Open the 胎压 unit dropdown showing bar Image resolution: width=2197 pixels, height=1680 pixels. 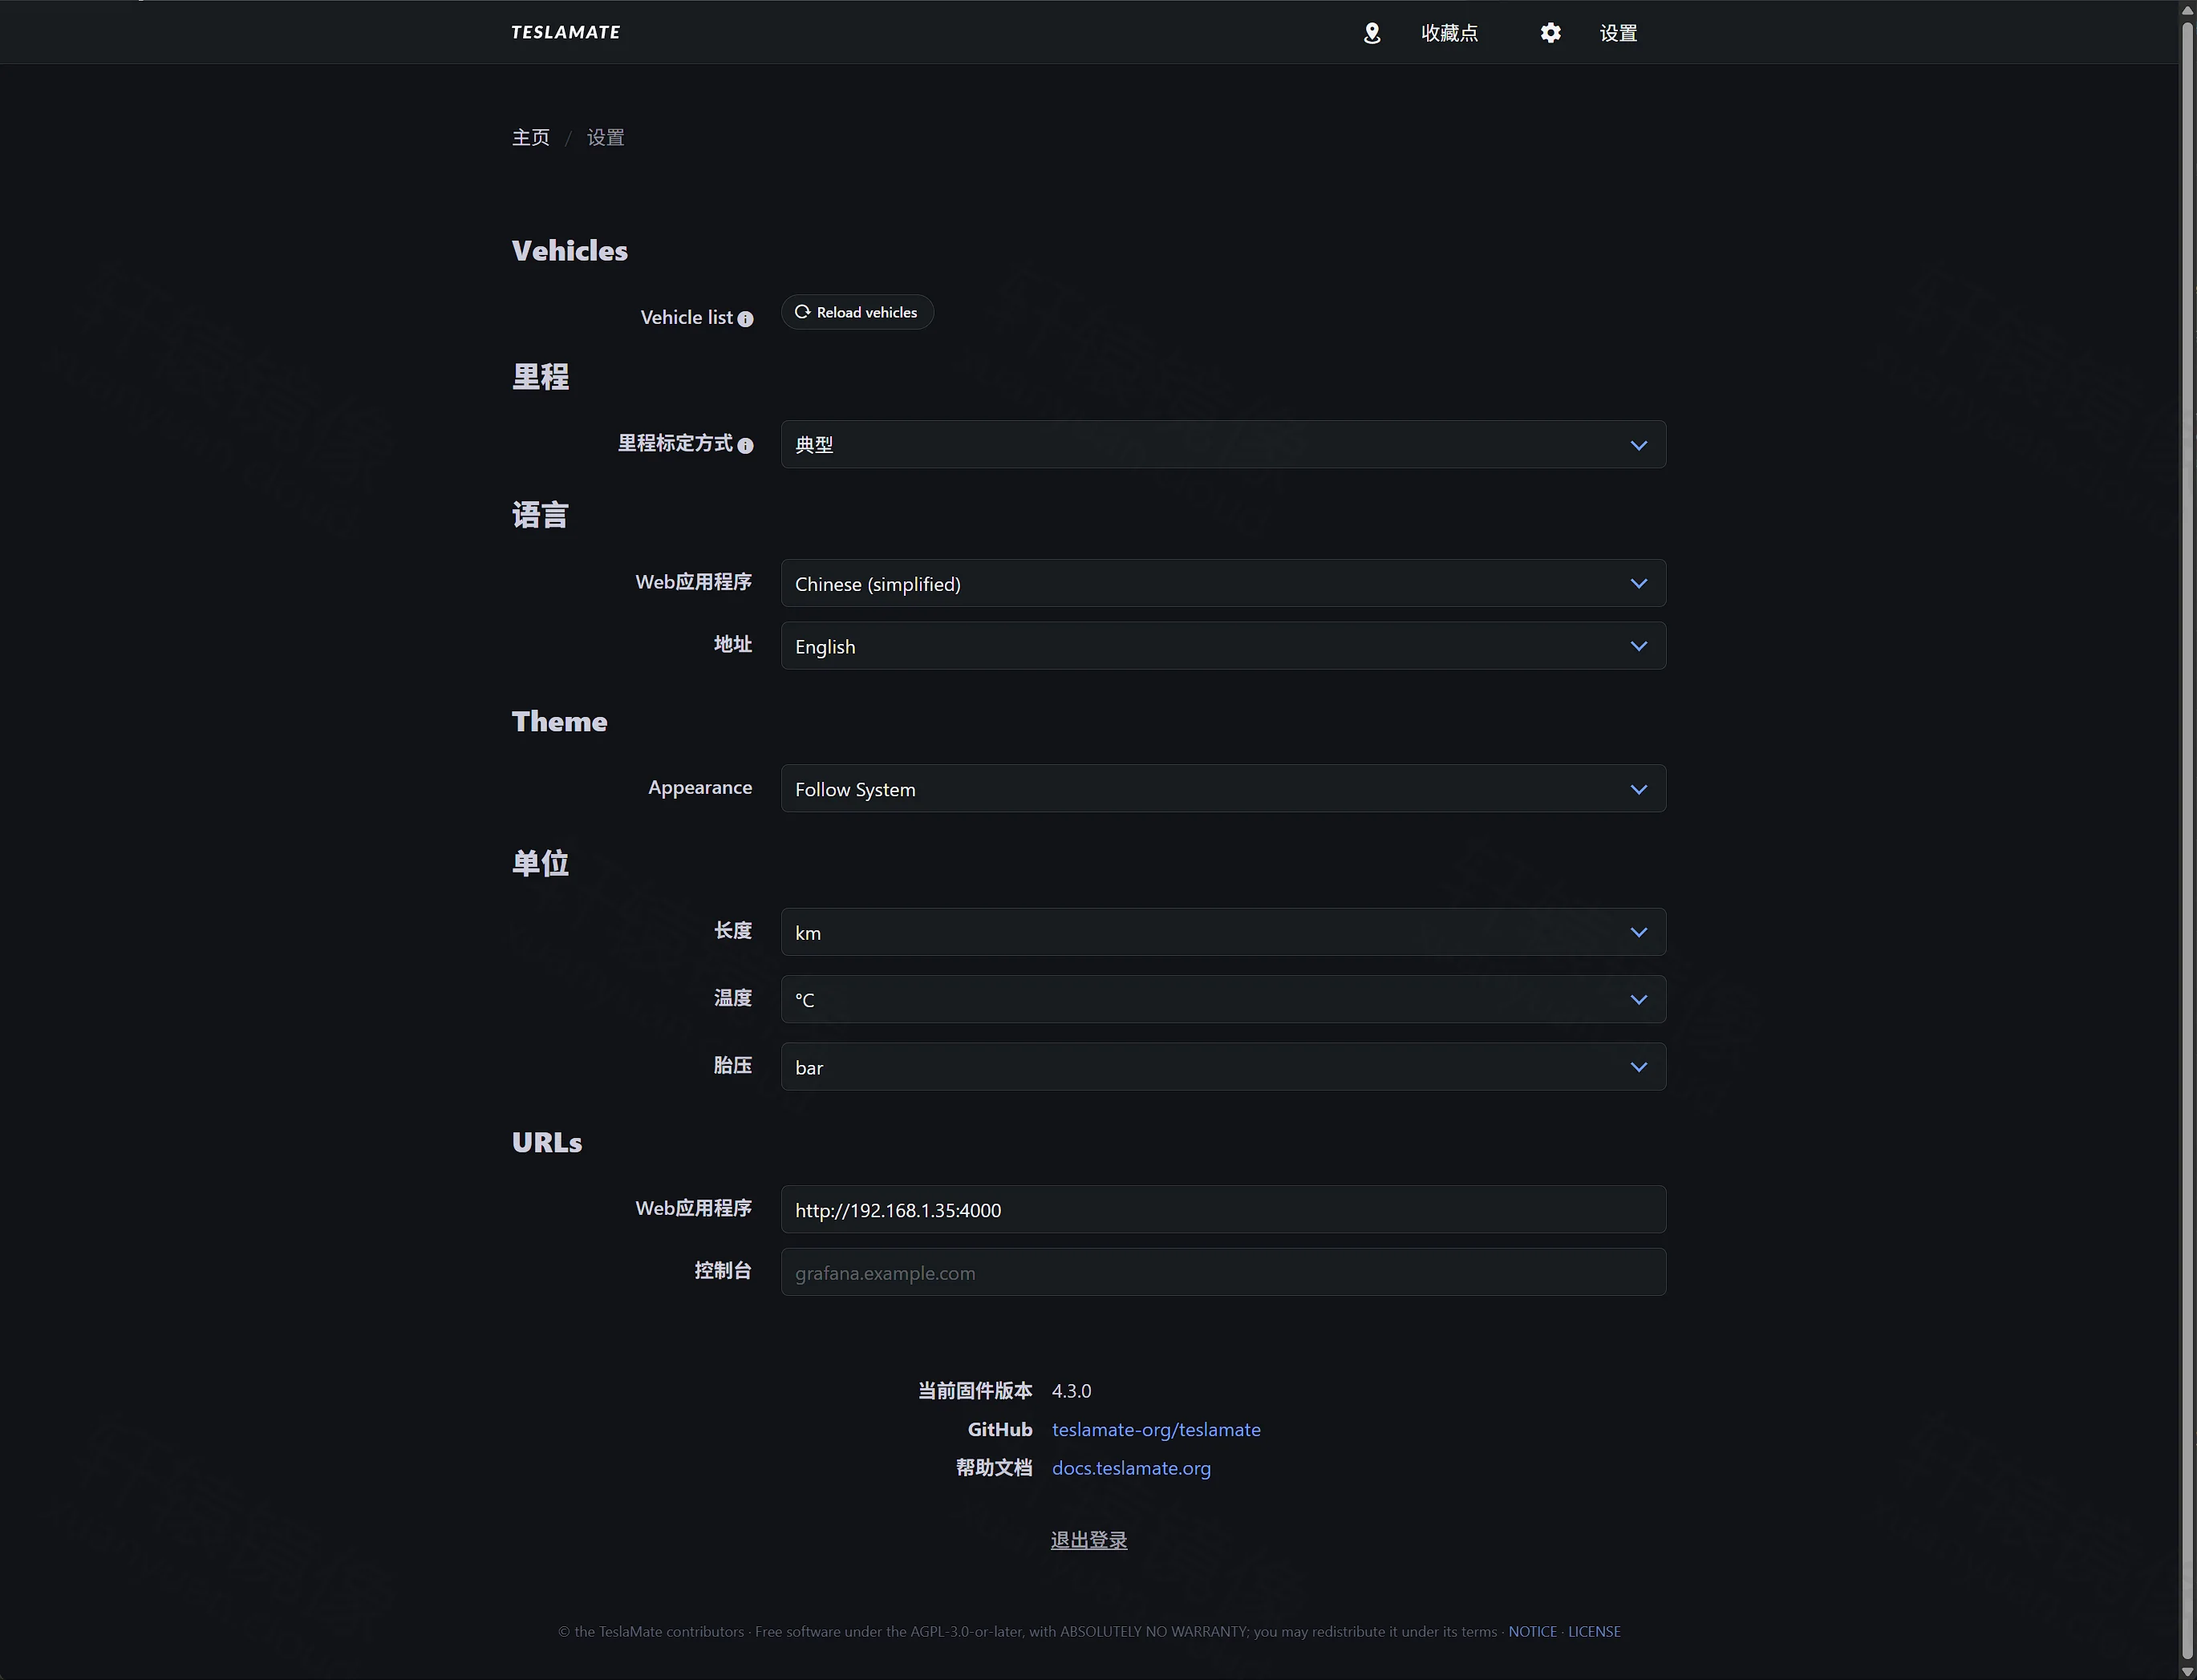point(1223,1067)
